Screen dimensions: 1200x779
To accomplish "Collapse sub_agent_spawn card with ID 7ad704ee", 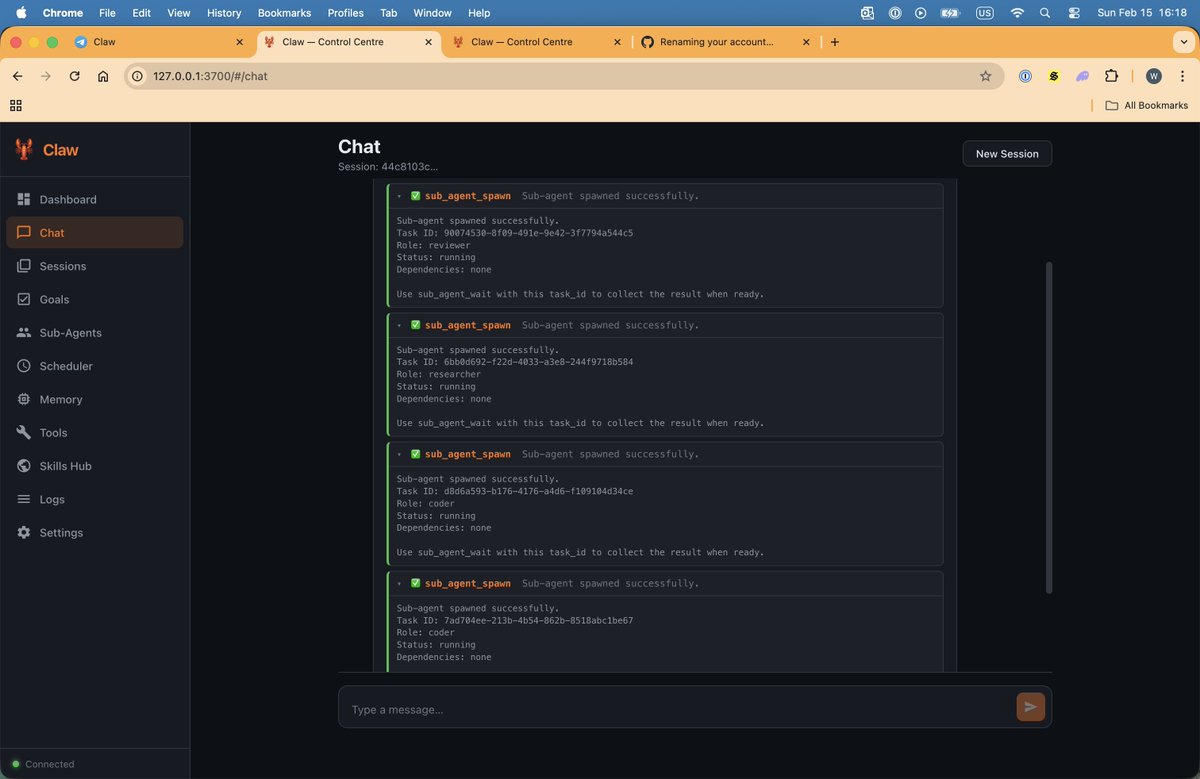I will pyautogui.click(x=400, y=583).
